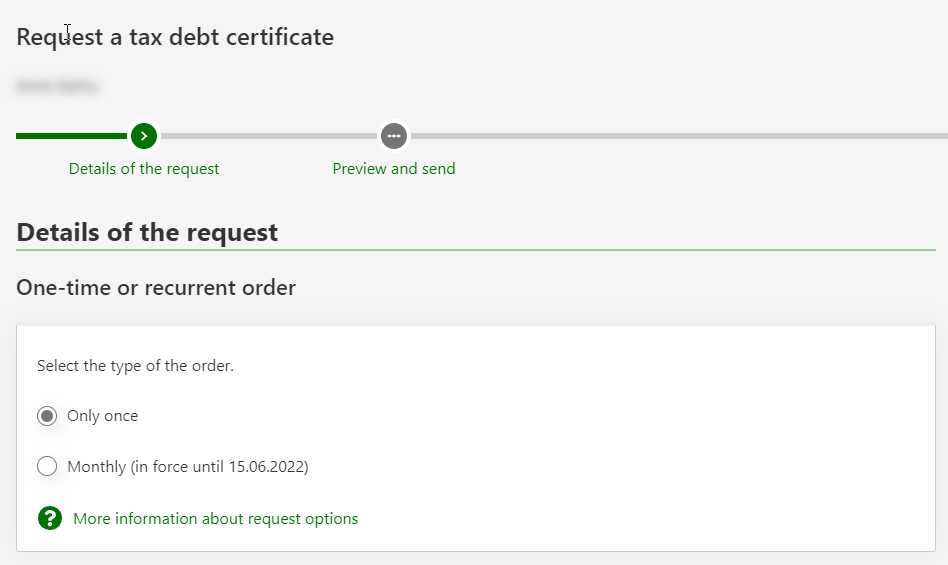Select the "Only once" radio button
The height and width of the screenshot is (565, 948).
tap(47, 416)
